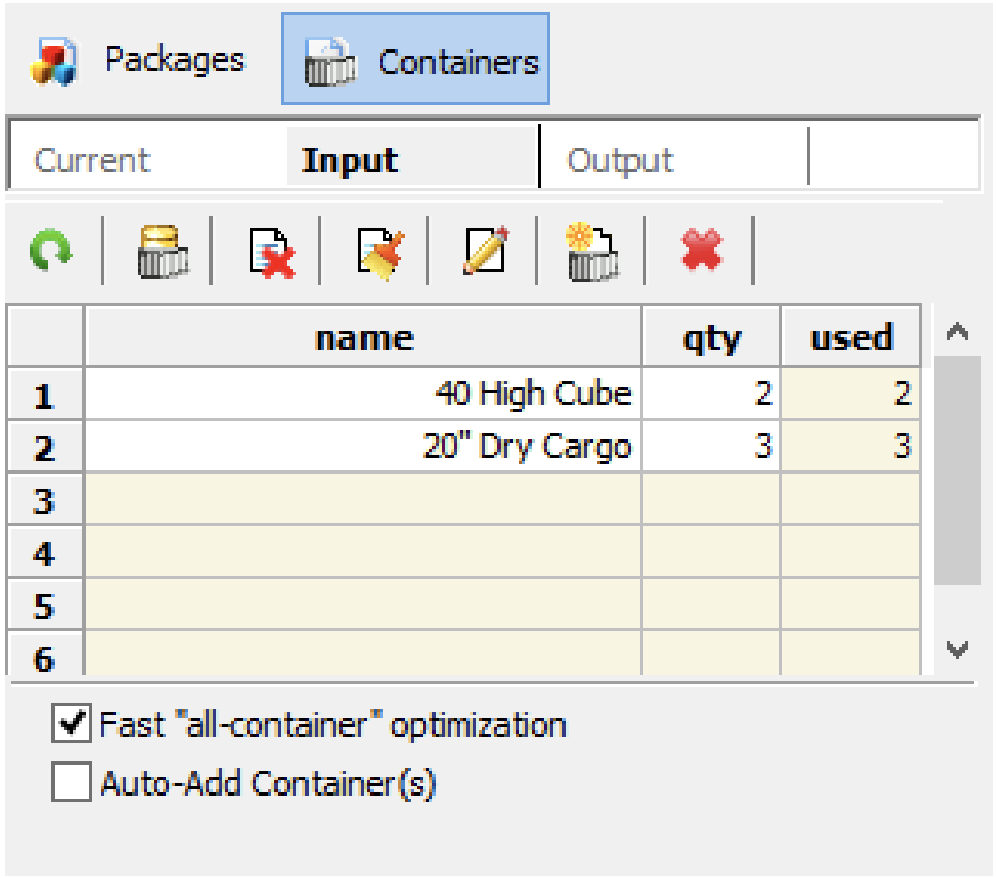
Task: Switch to the Current tab
Action: (x=92, y=161)
